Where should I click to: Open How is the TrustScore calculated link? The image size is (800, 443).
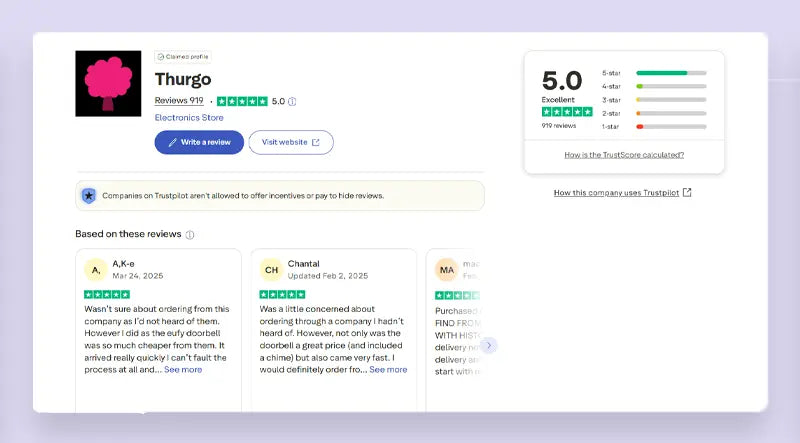pos(624,155)
